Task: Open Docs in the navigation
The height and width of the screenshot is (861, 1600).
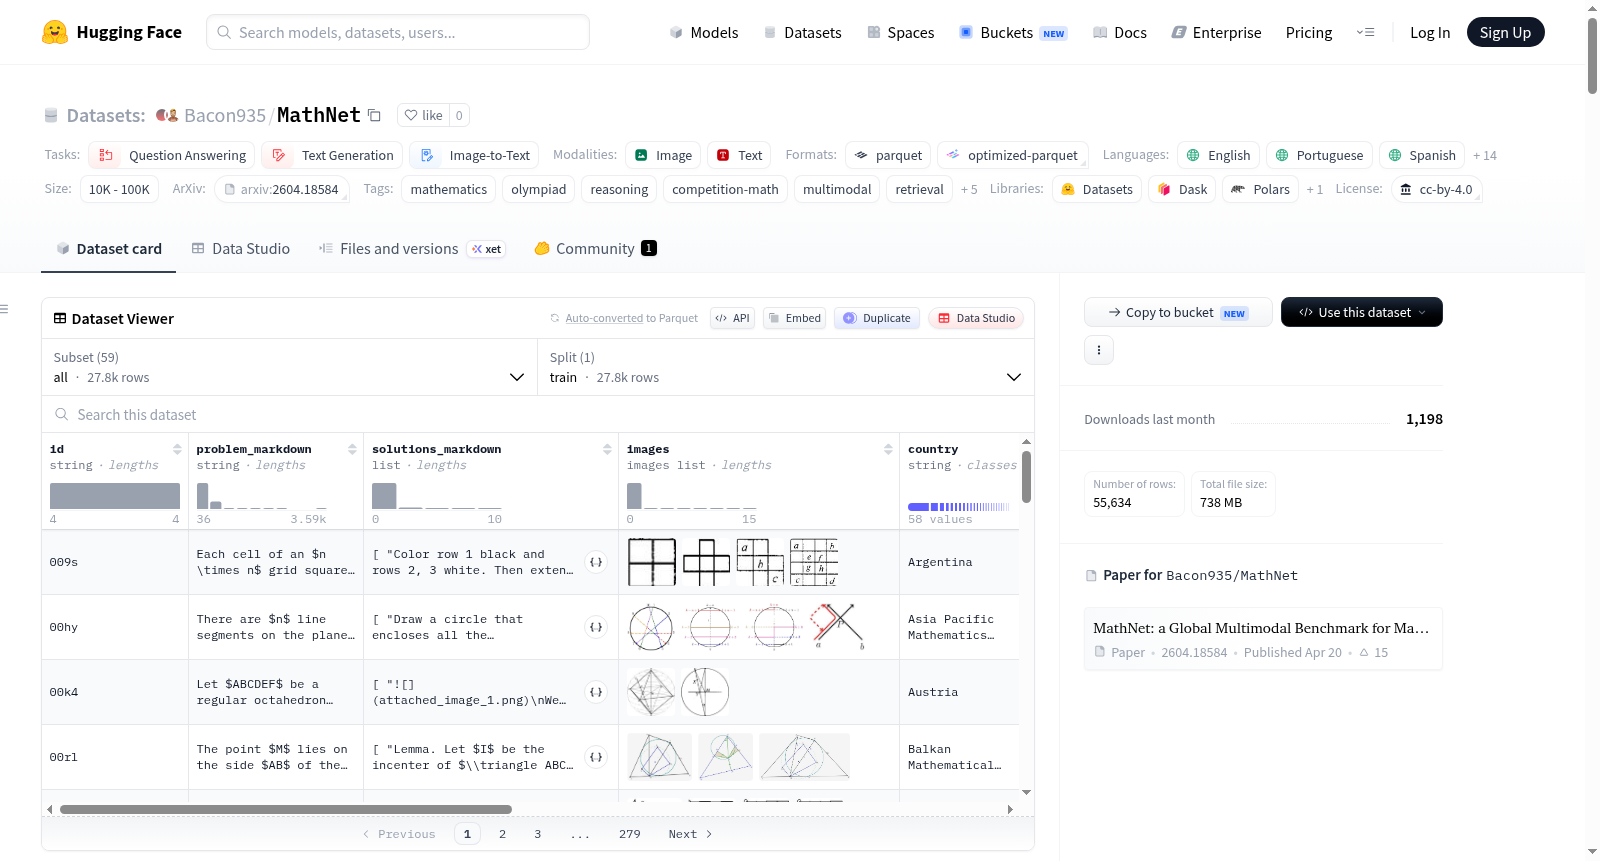Action: tap(1120, 33)
